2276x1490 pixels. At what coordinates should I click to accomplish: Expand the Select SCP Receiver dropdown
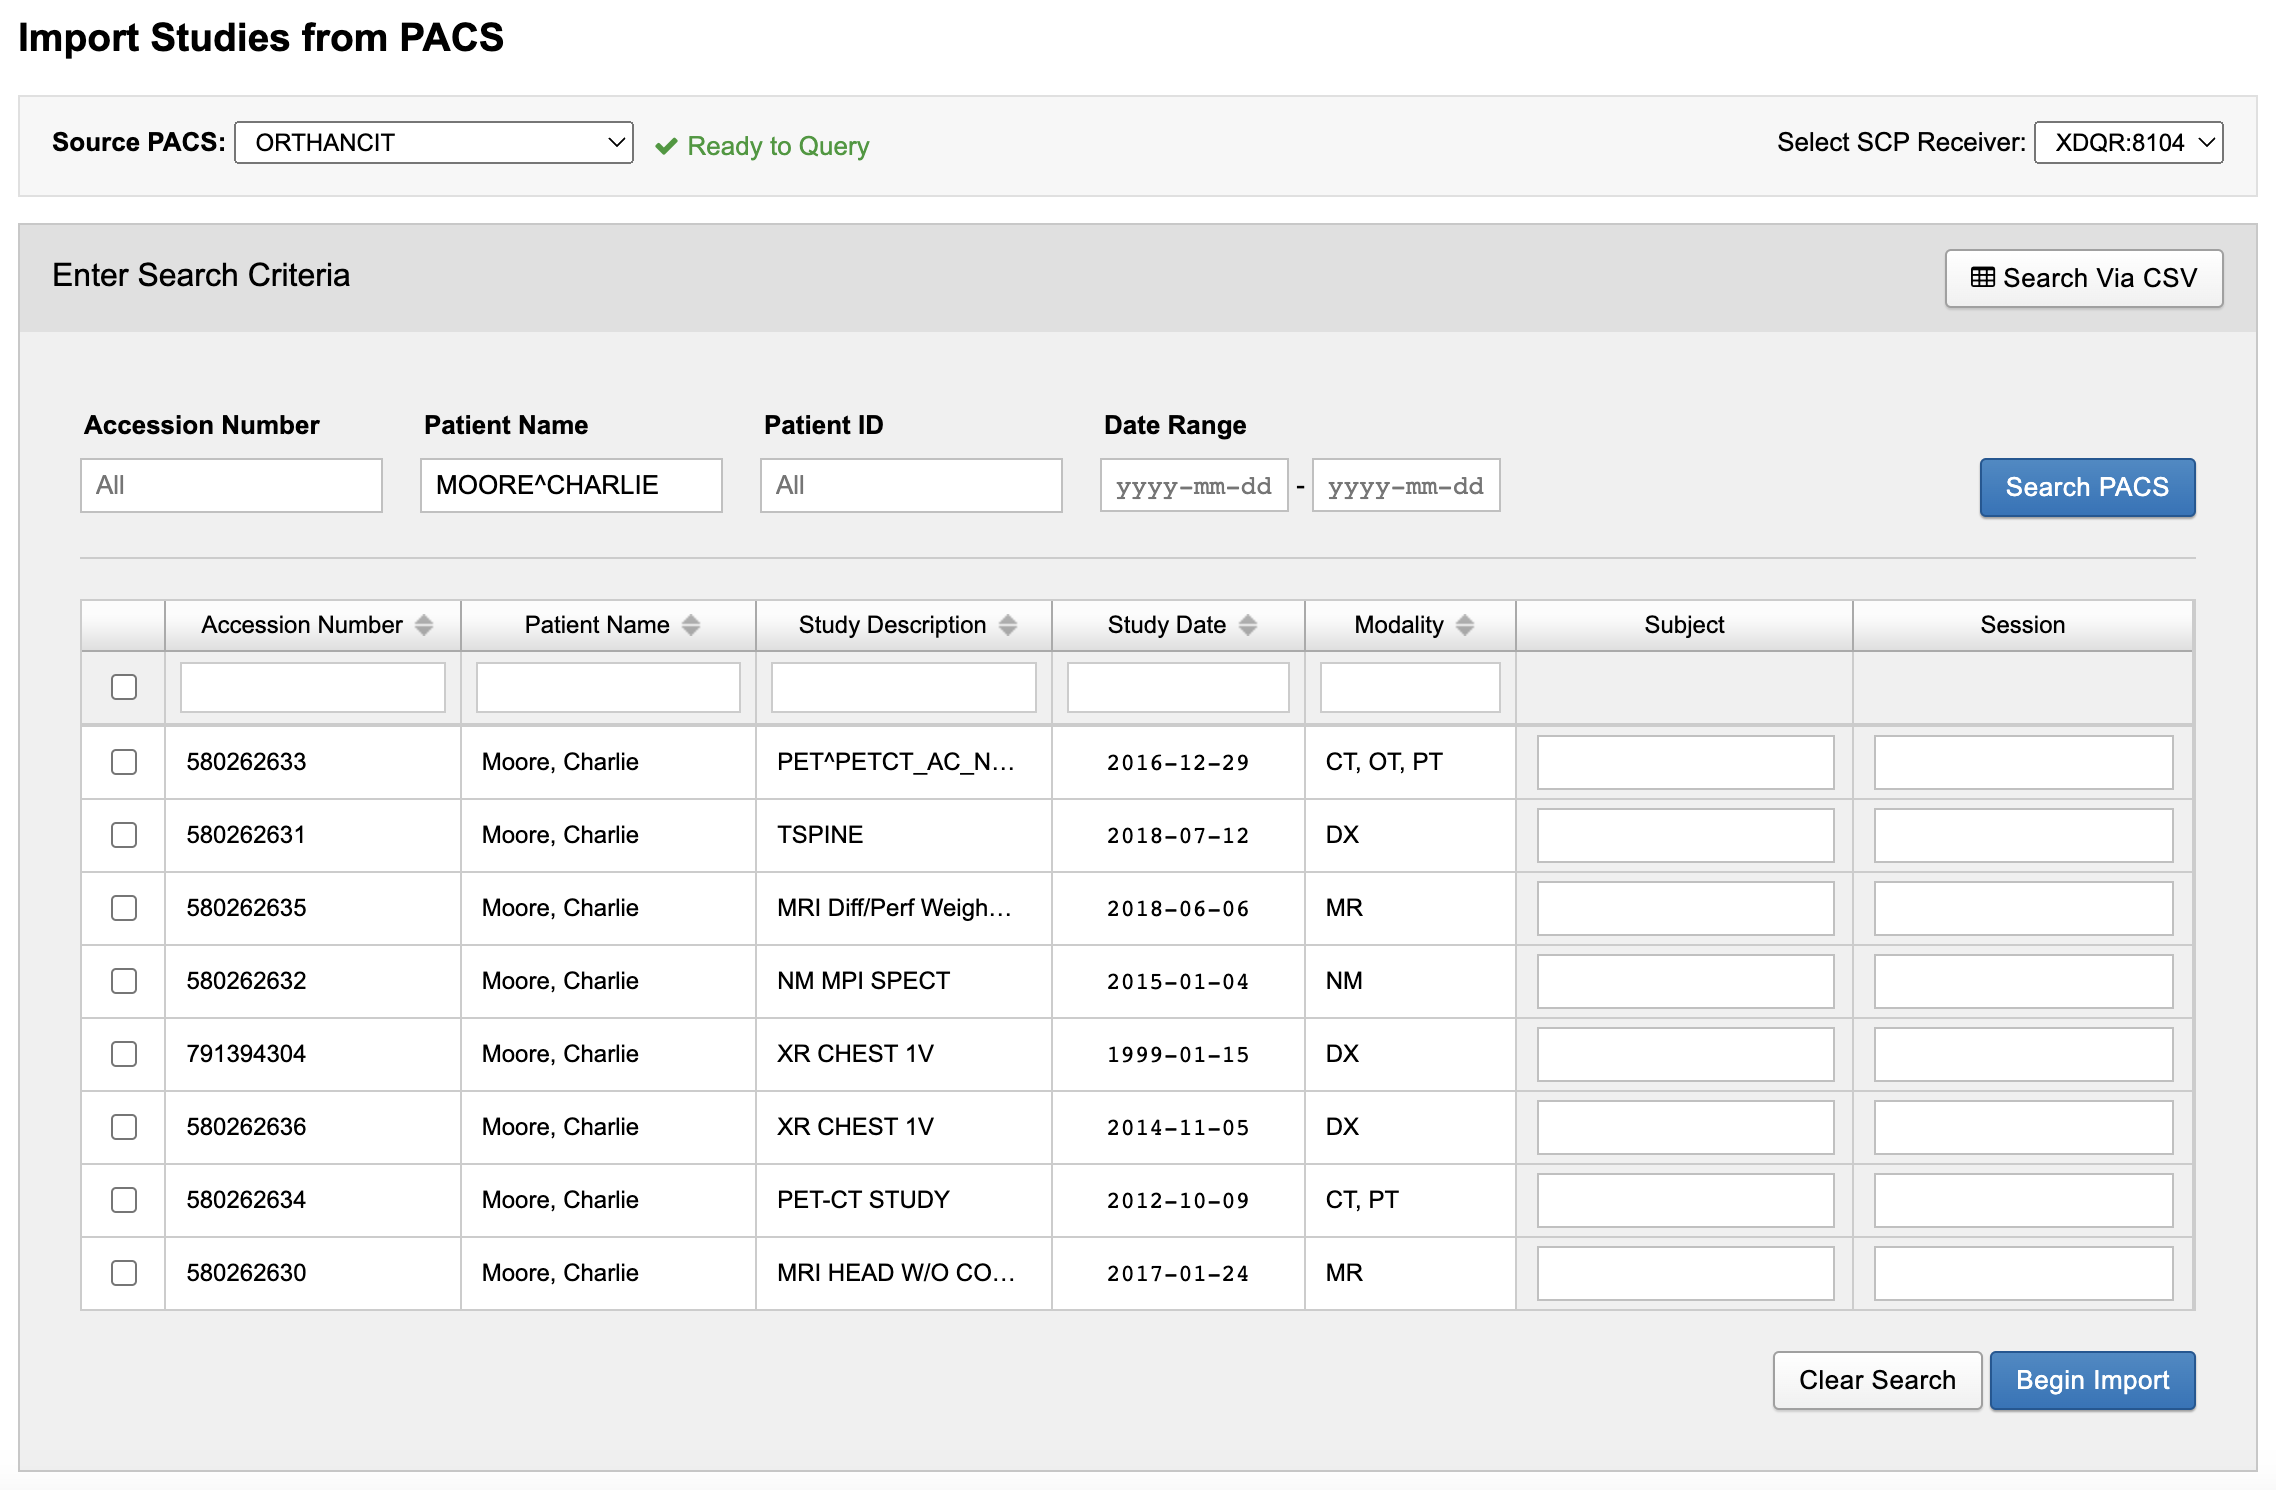(2128, 143)
